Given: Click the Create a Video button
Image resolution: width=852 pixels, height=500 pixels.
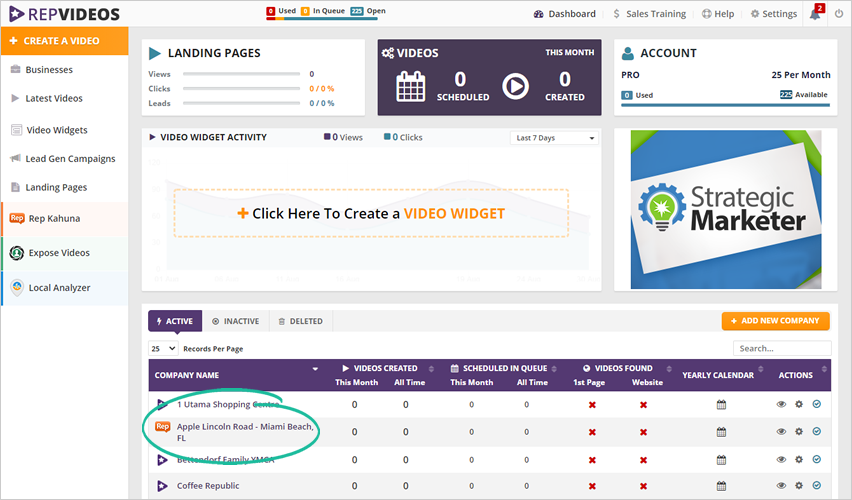Looking at the screenshot, I should tap(64, 41).
